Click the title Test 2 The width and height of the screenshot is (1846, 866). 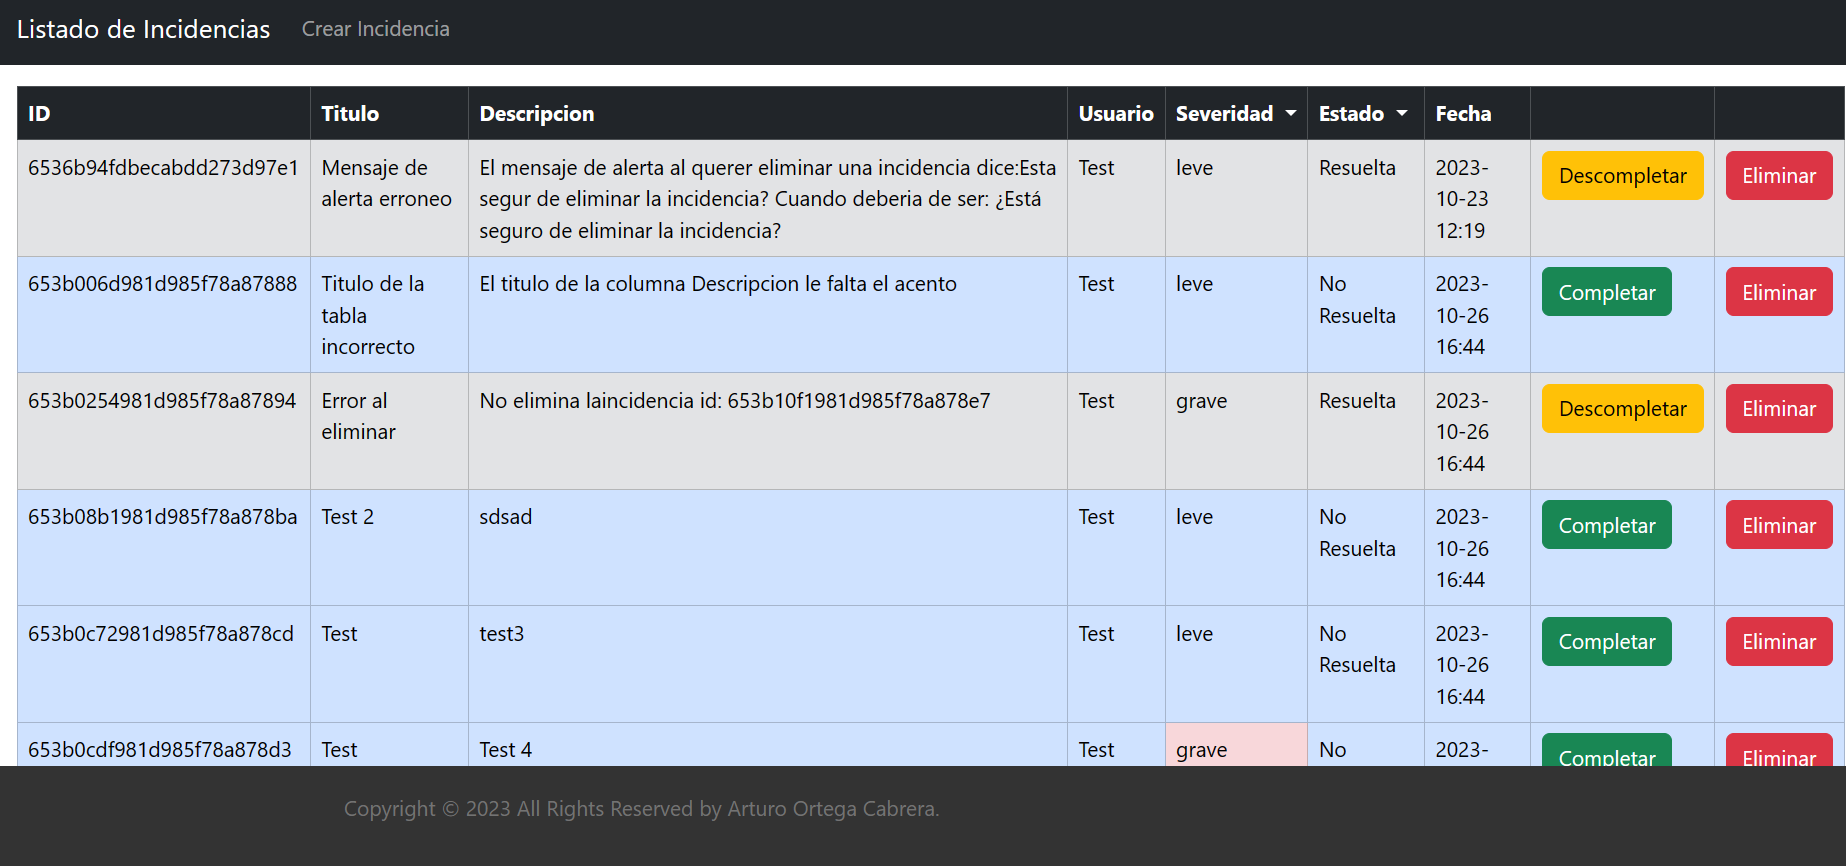(347, 517)
